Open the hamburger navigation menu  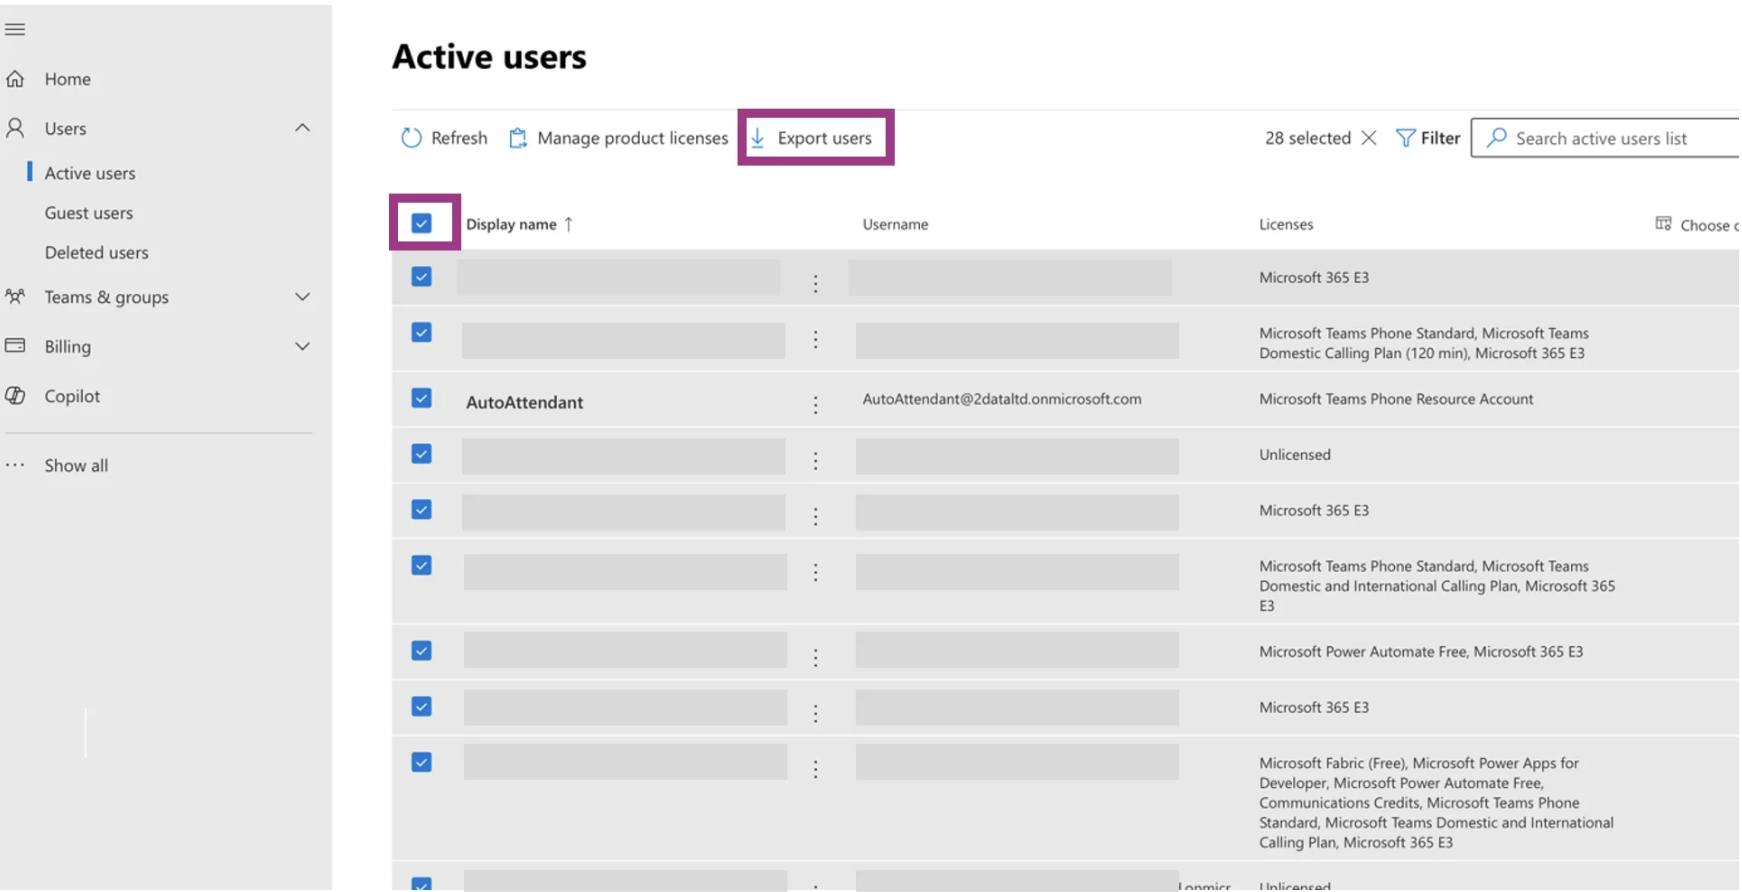[x=15, y=29]
